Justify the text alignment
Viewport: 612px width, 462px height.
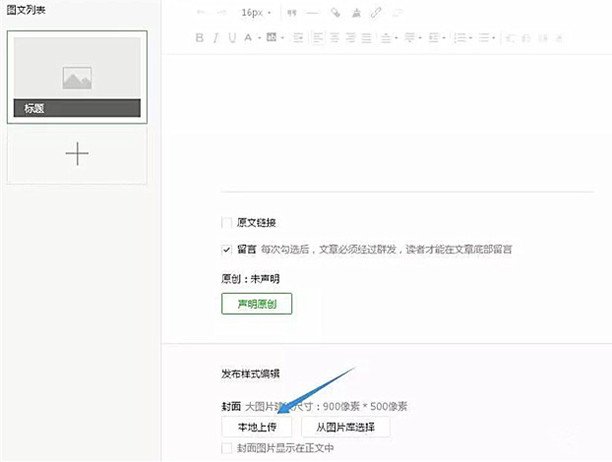(x=366, y=38)
